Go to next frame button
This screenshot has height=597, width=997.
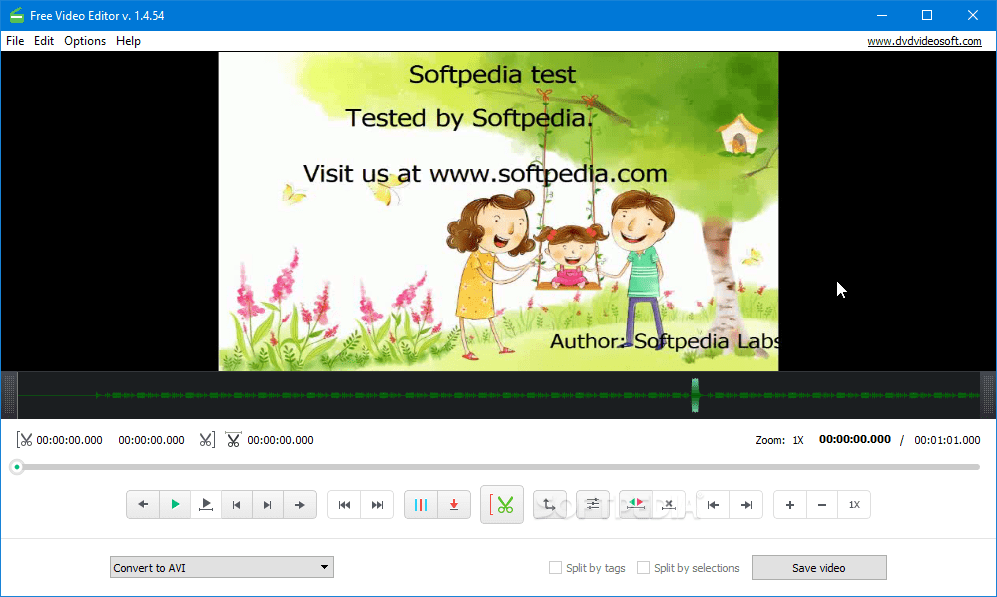268,505
